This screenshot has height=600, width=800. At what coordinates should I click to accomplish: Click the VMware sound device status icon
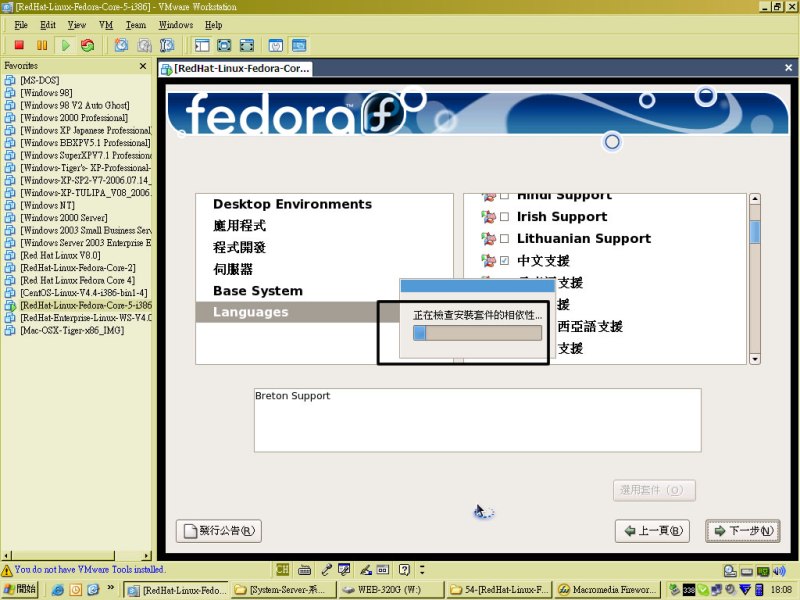click(780, 571)
